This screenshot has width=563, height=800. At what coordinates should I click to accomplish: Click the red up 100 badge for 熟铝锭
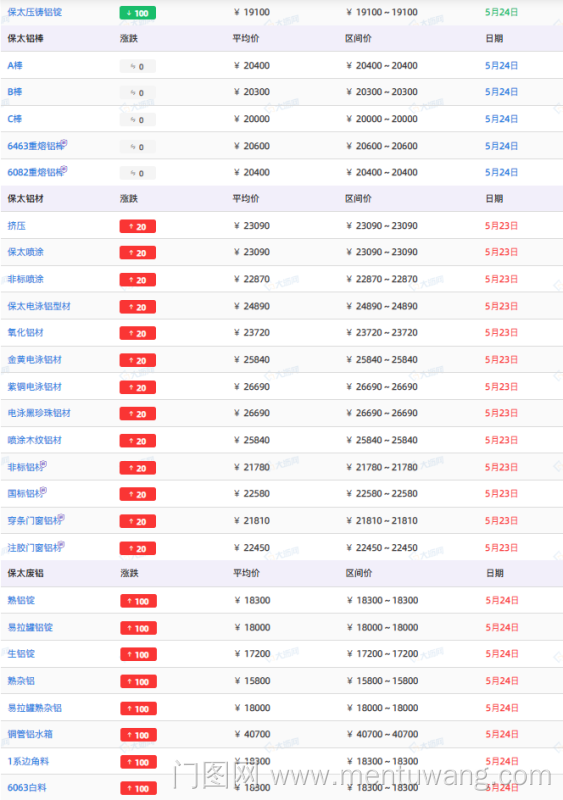click(138, 601)
